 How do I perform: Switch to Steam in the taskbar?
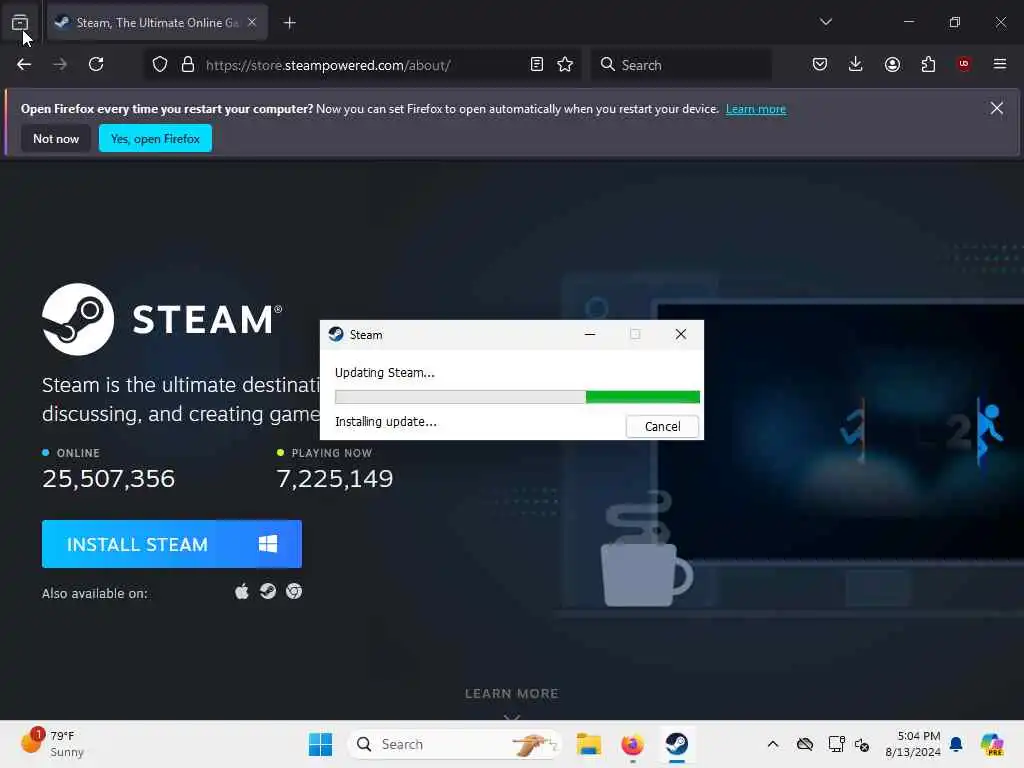click(677, 744)
